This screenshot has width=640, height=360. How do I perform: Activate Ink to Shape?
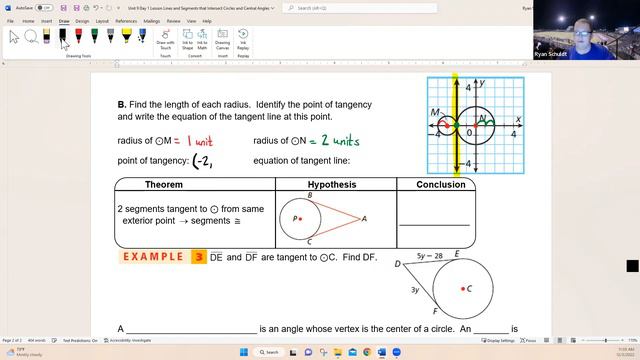(x=187, y=39)
